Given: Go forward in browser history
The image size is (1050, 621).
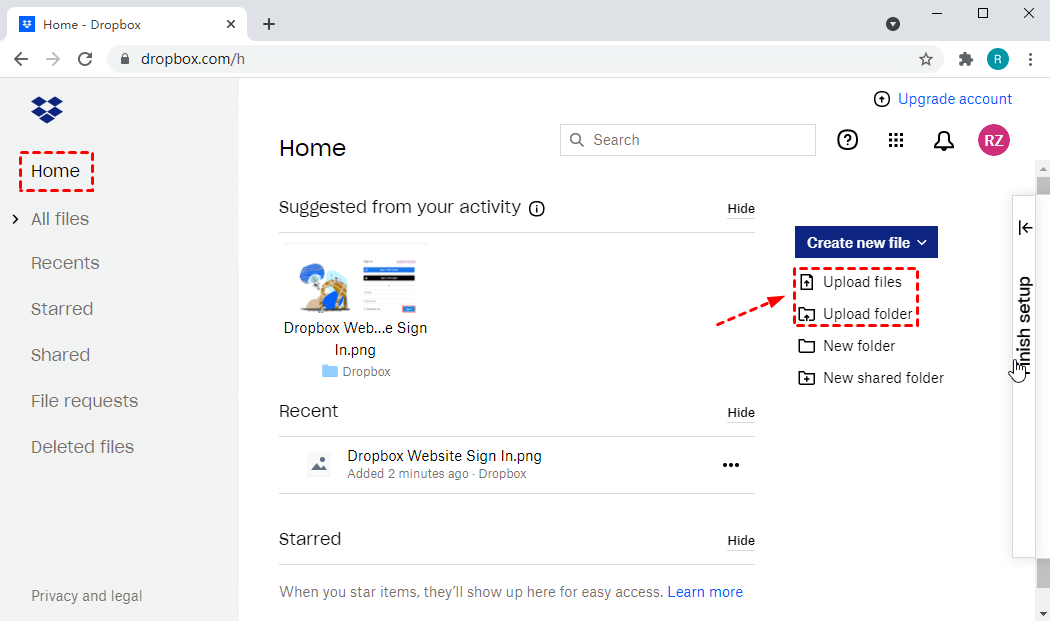Looking at the screenshot, I should coord(53,59).
